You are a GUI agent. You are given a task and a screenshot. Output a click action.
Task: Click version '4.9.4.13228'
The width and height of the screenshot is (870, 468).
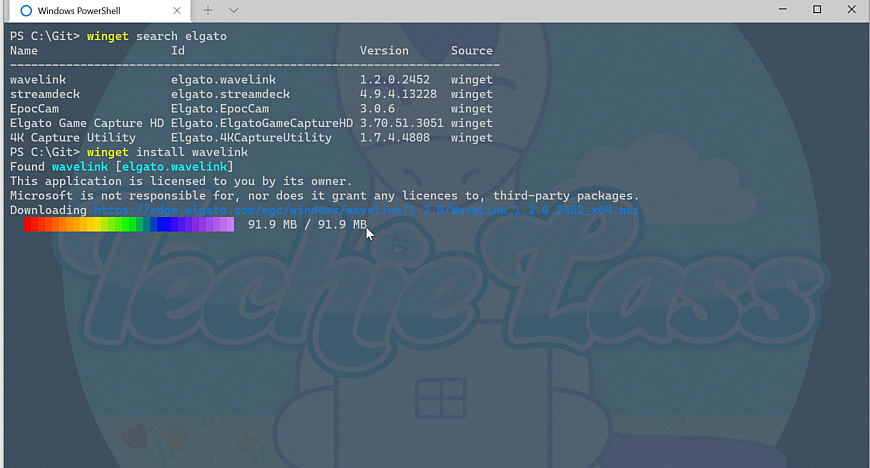(398, 94)
